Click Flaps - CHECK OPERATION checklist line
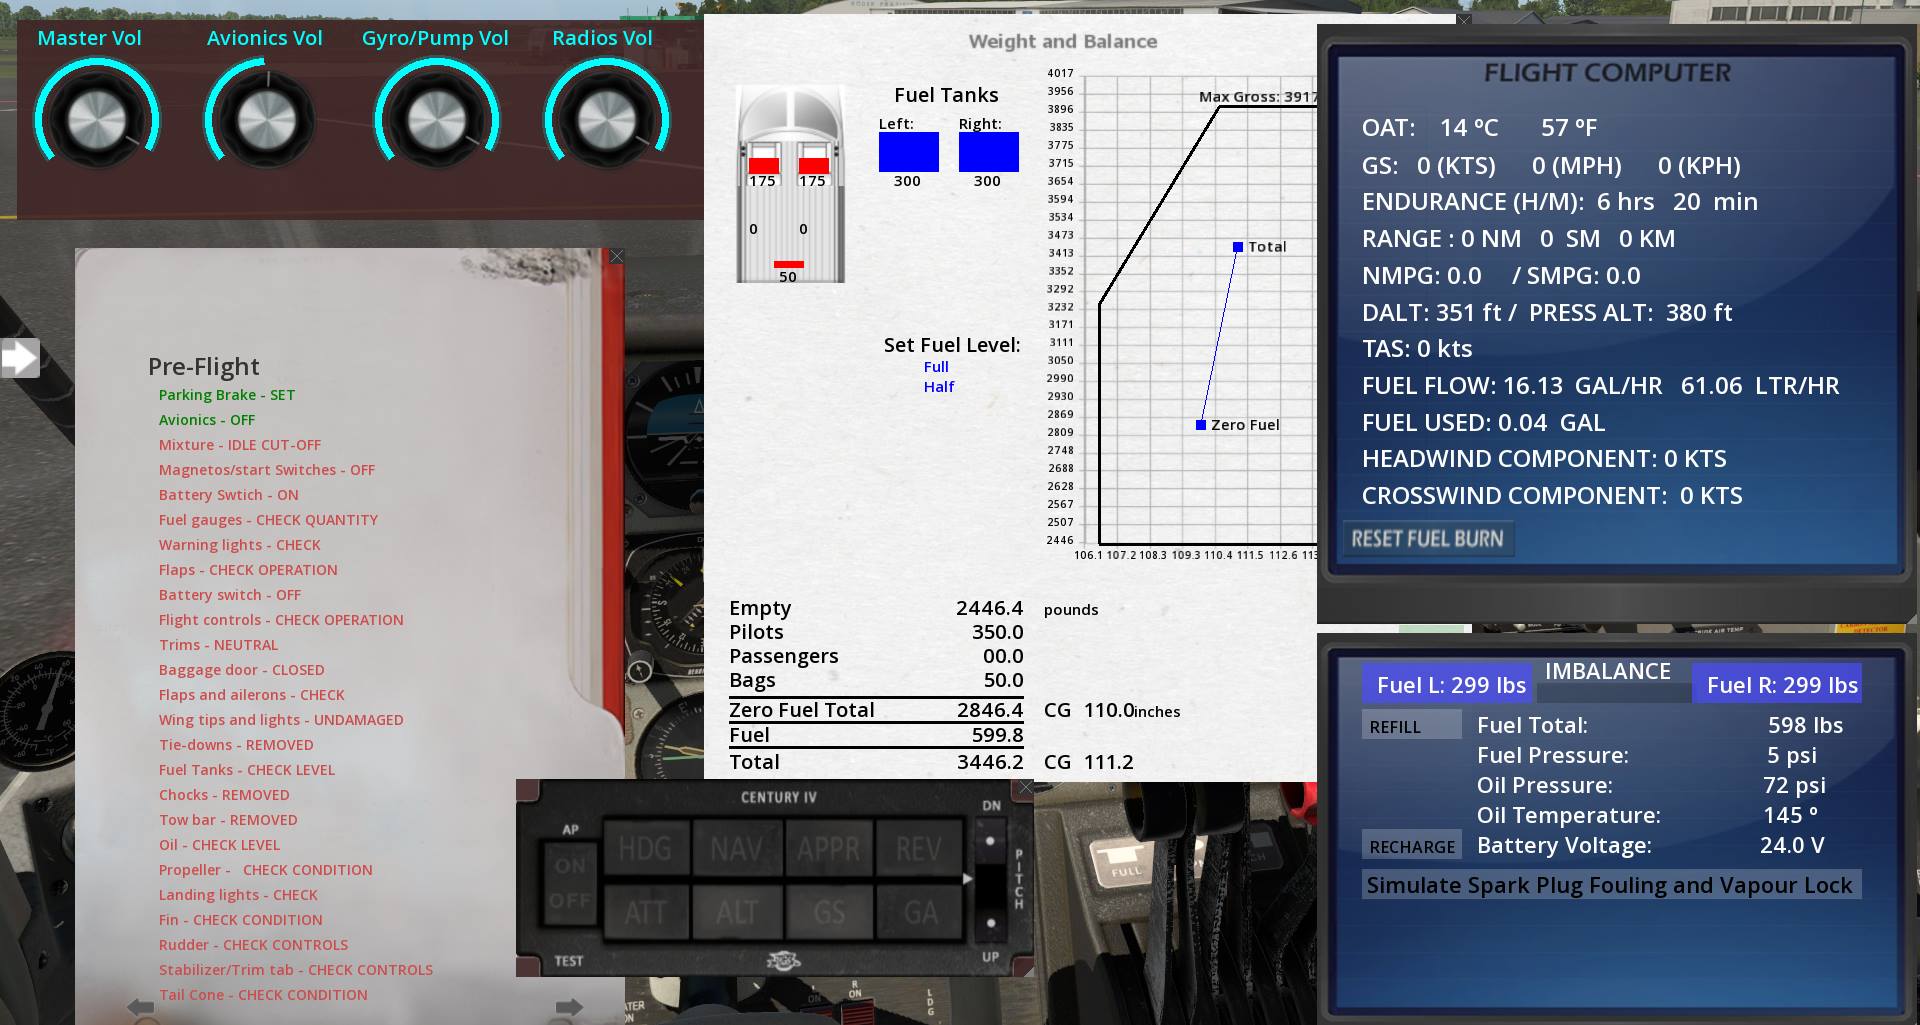This screenshot has width=1920, height=1025. click(248, 570)
